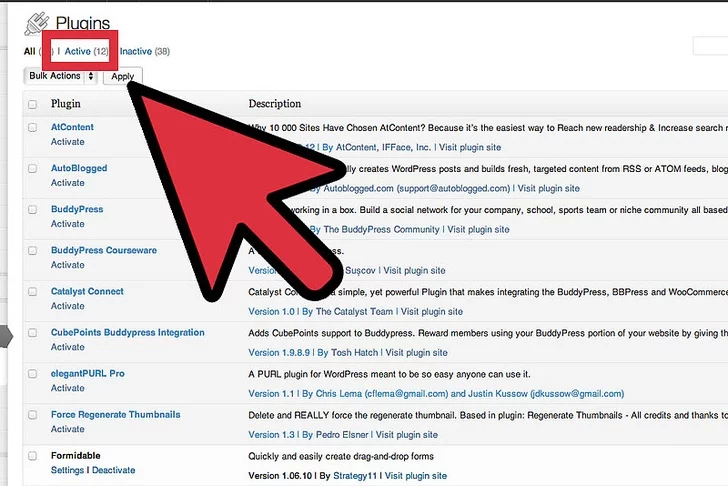Show All plugins filter
Screen dimensions: 728x486
[29, 51]
